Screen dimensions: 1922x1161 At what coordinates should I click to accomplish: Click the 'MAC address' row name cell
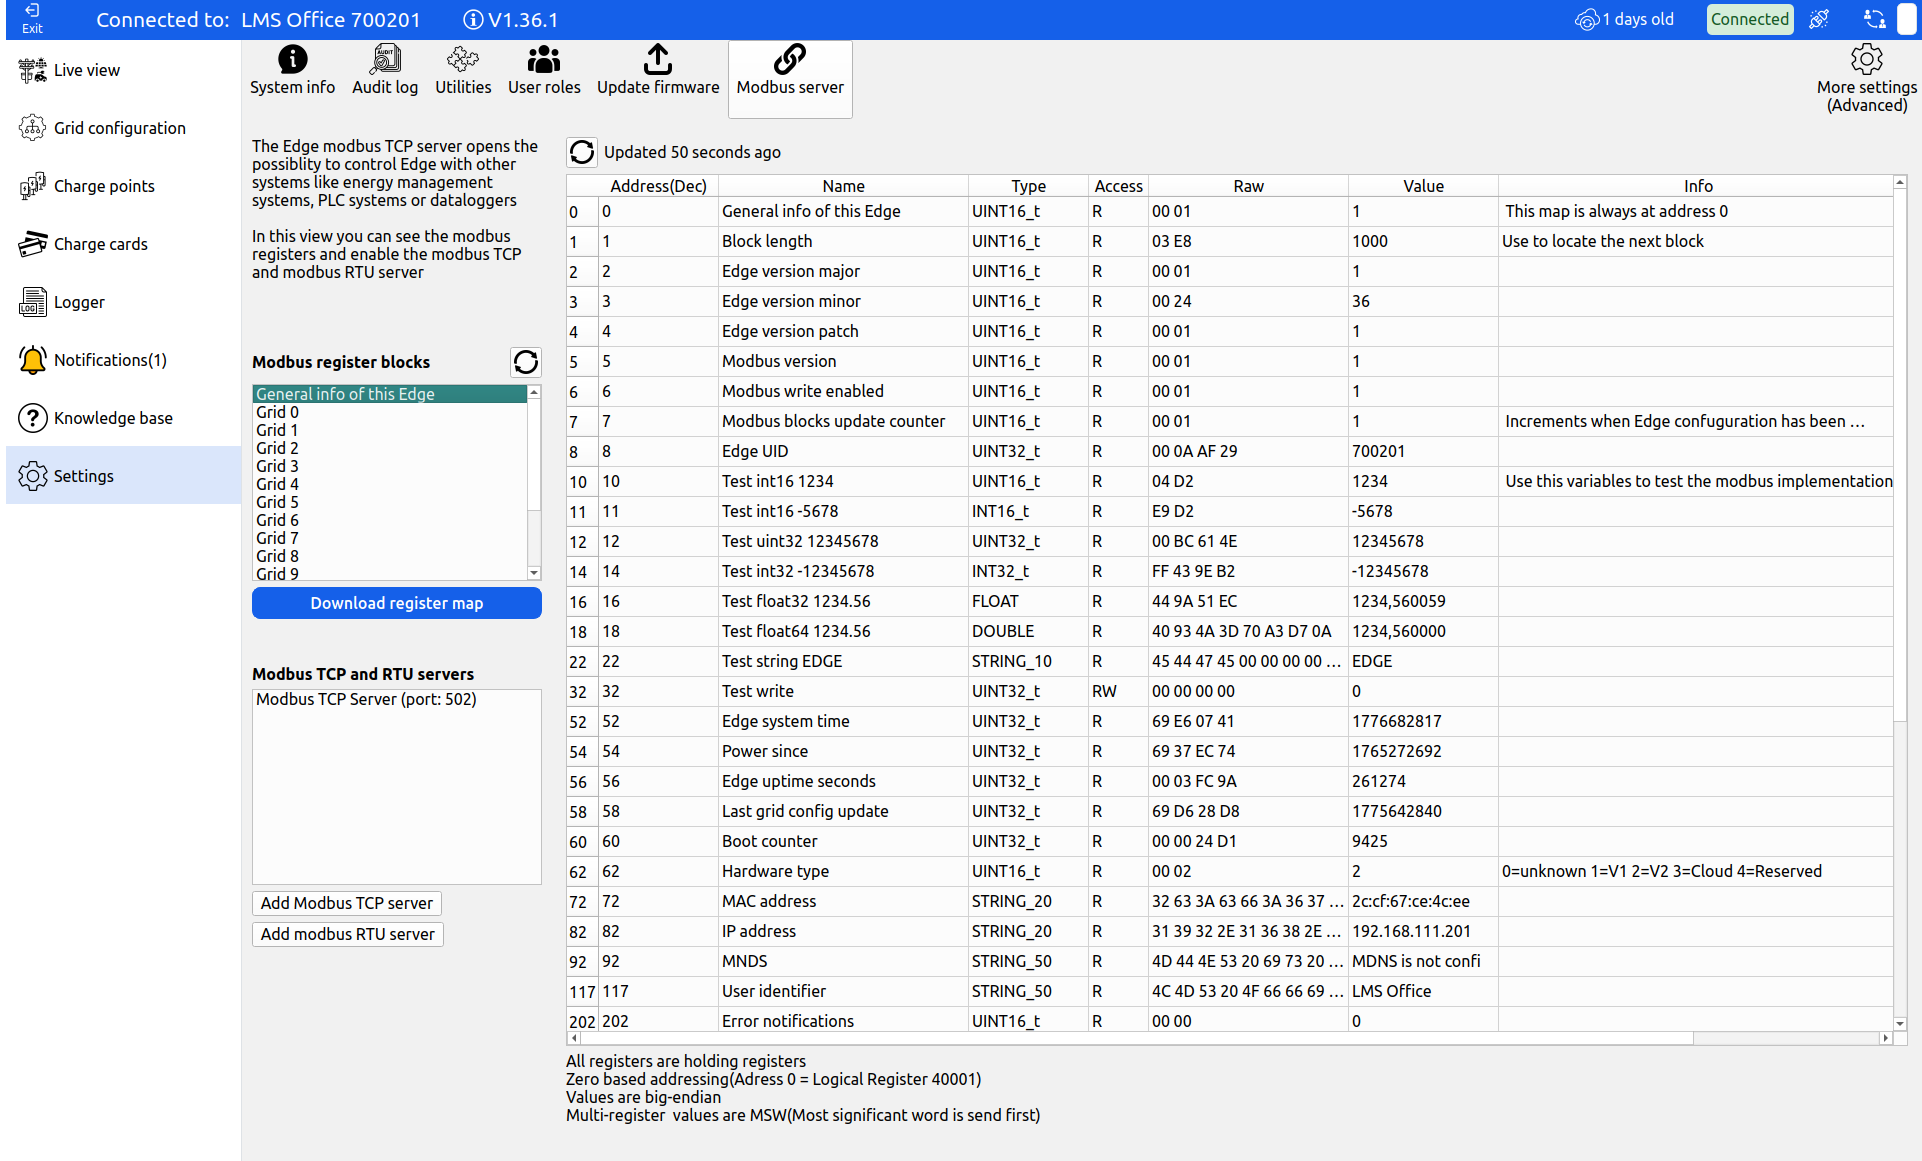click(x=843, y=901)
